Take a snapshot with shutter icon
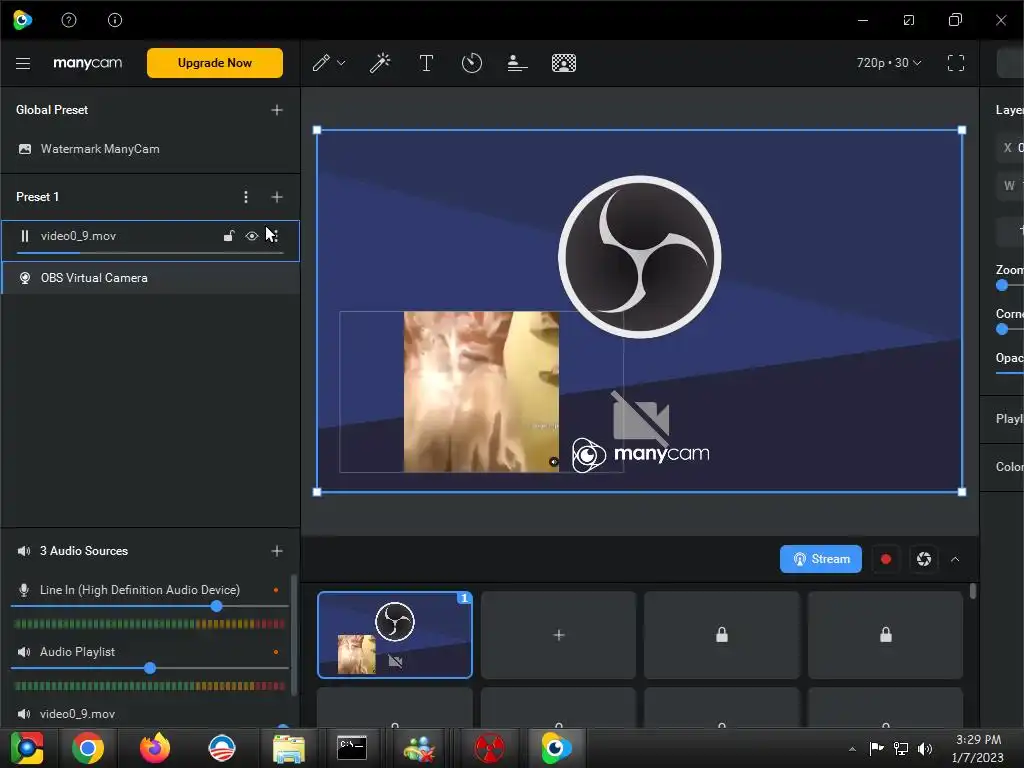This screenshot has width=1024, height=768. pos(923,559)
